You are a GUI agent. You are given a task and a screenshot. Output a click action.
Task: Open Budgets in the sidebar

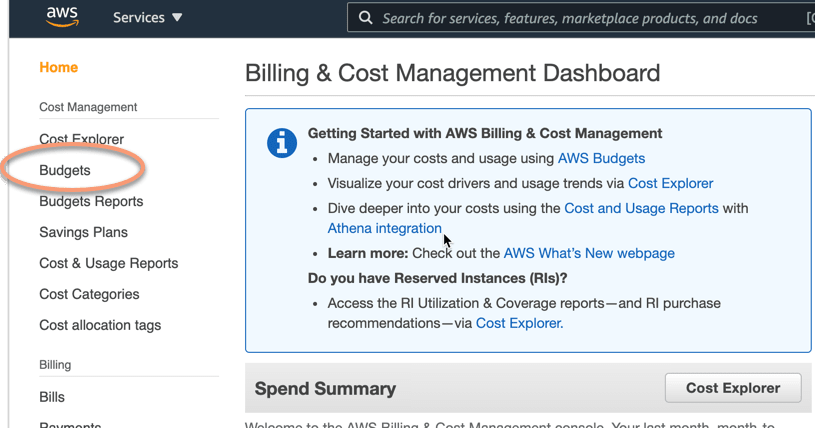(x=65, y=171)
